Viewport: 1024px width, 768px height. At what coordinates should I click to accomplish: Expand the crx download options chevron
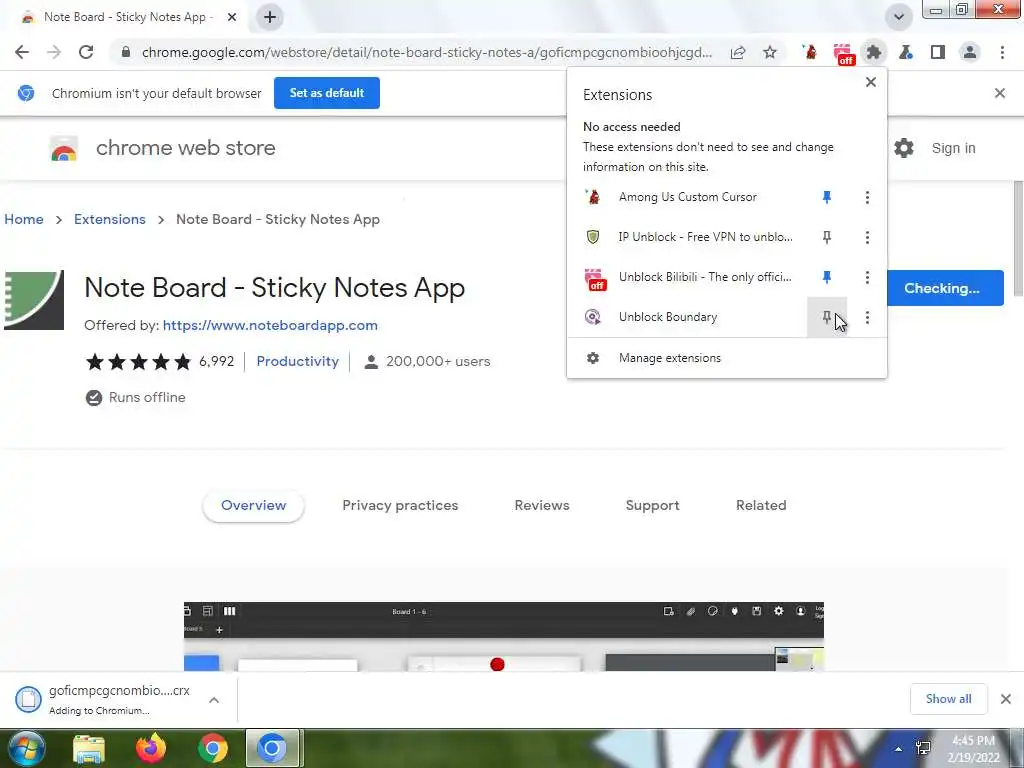[214, 700]
